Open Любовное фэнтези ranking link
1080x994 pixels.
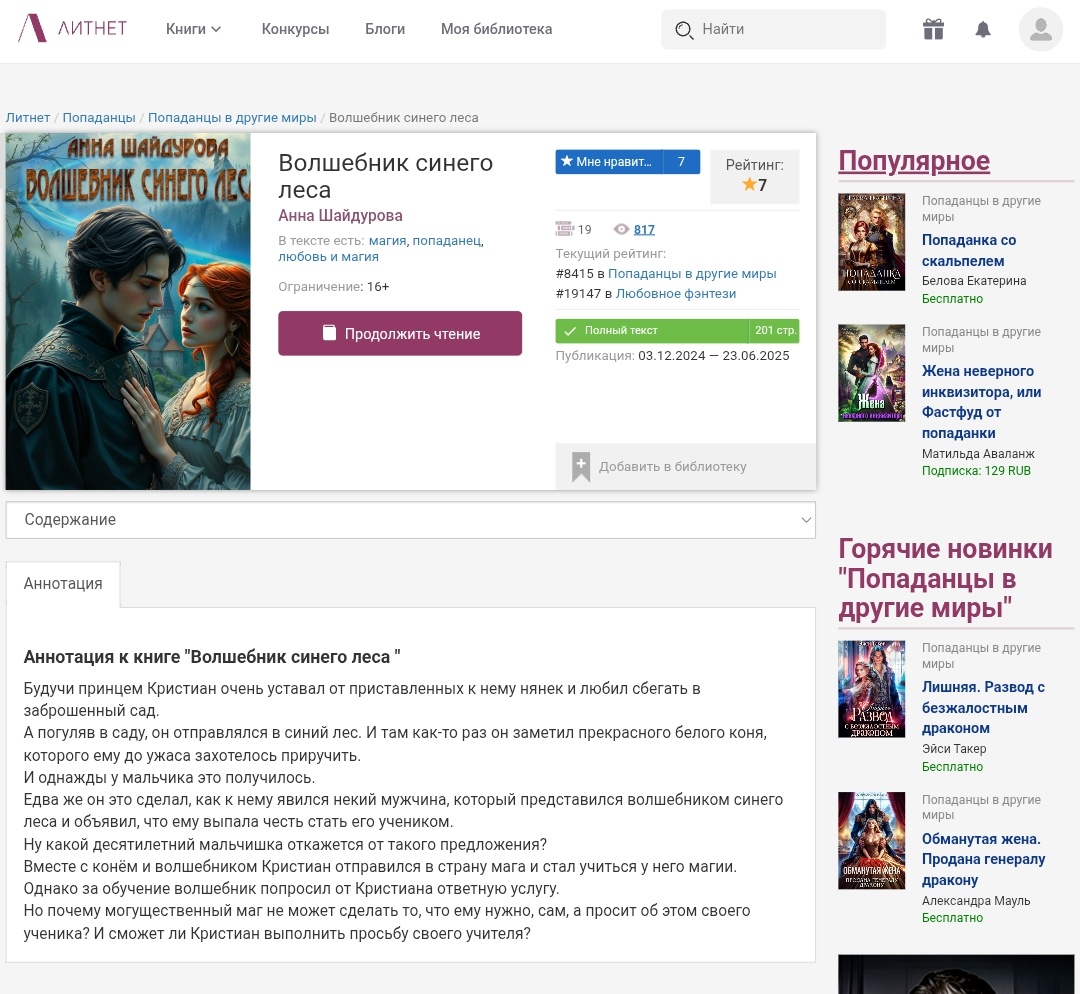[x=676, y=293]
